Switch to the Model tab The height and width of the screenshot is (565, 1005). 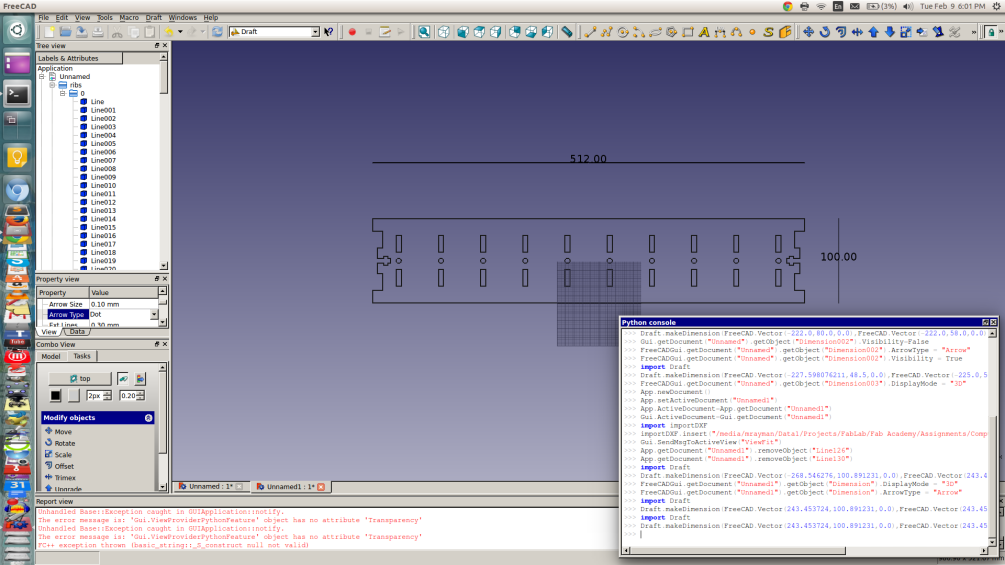51,356
